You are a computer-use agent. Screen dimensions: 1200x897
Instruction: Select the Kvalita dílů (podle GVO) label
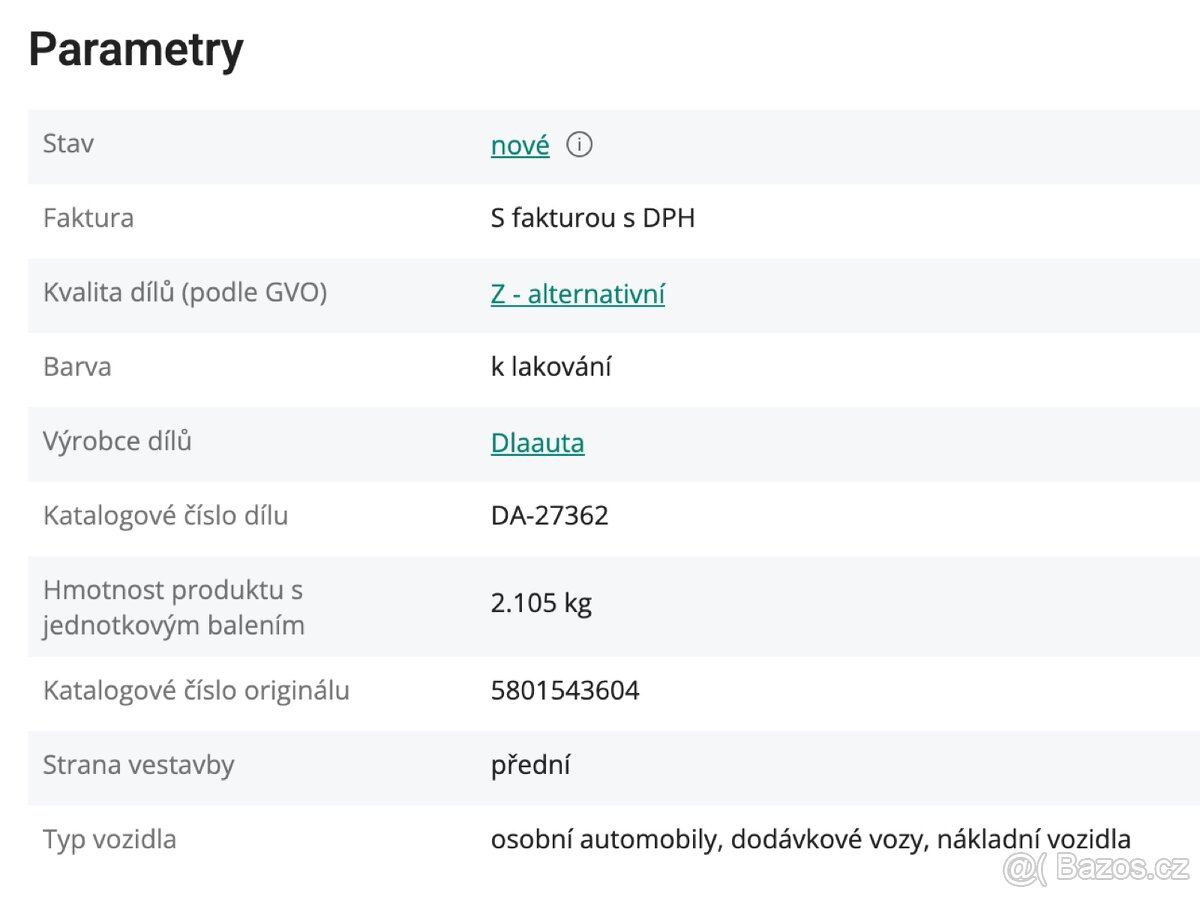pyautogui.click(x=185, y=293)
